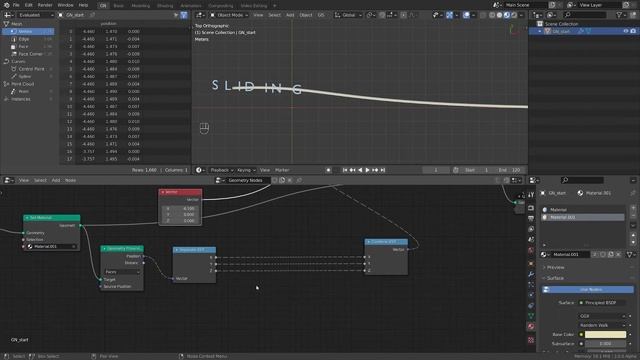Select Control Point under Curves
This screenshot has width=640, height=360.
[x=29, y=69]
